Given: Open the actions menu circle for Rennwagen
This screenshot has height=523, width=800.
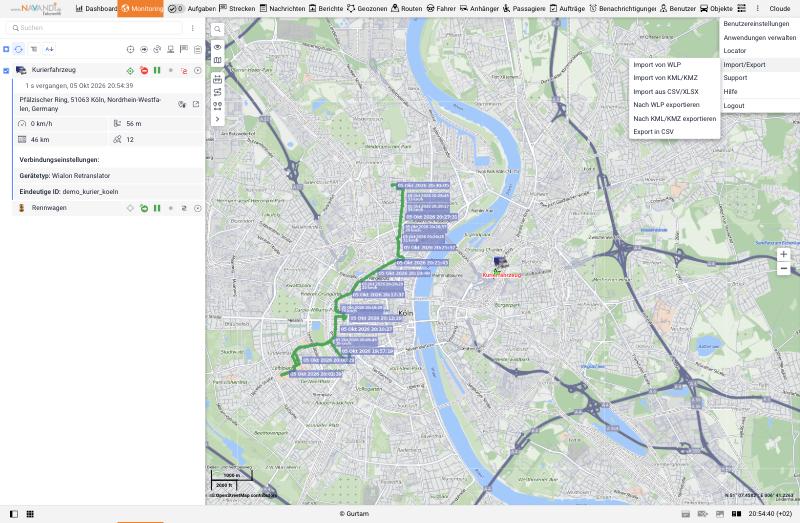Looking at the screenshot, I should [x=197, y=208].
